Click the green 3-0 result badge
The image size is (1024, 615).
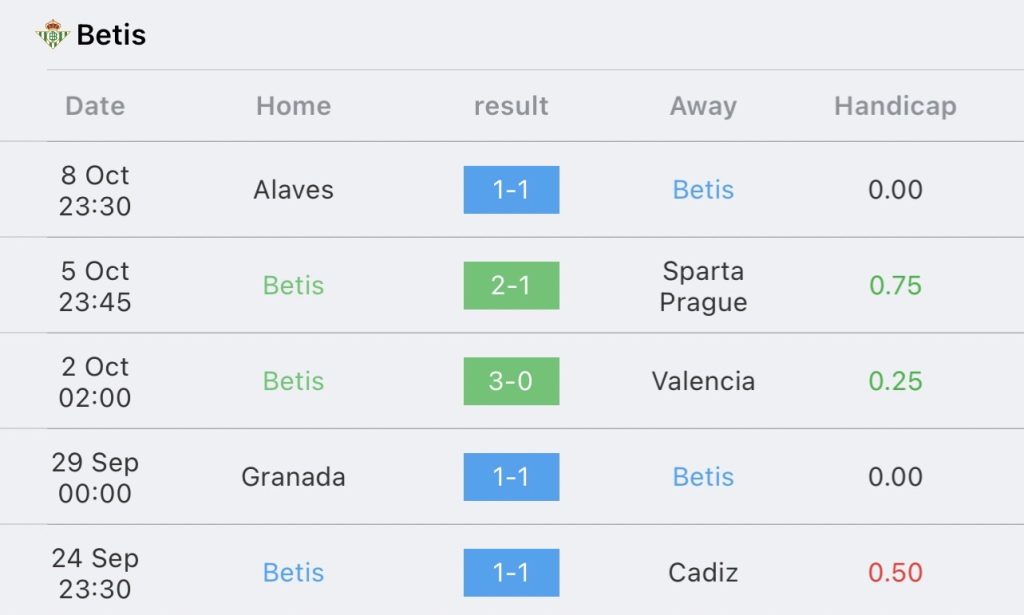coord(511,381)
